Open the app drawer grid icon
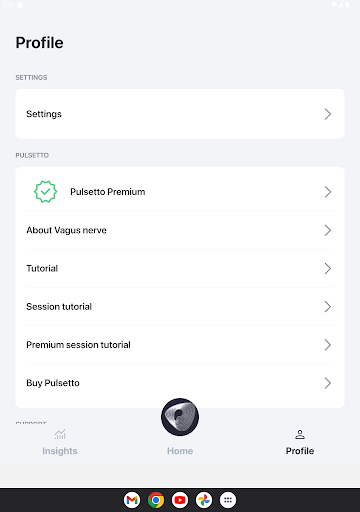360x512 pixels. pos(228,500)
